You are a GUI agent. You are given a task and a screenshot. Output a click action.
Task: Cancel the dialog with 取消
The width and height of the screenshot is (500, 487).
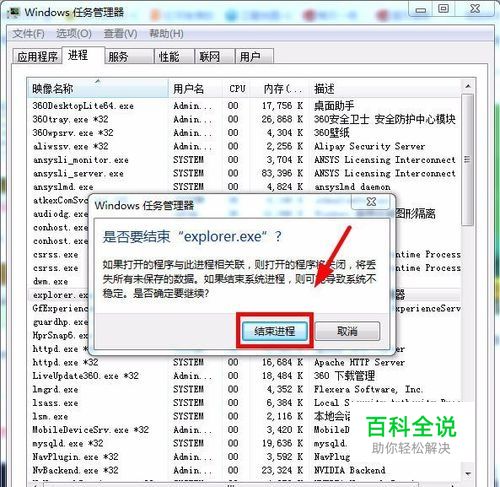tap(347, 331)
